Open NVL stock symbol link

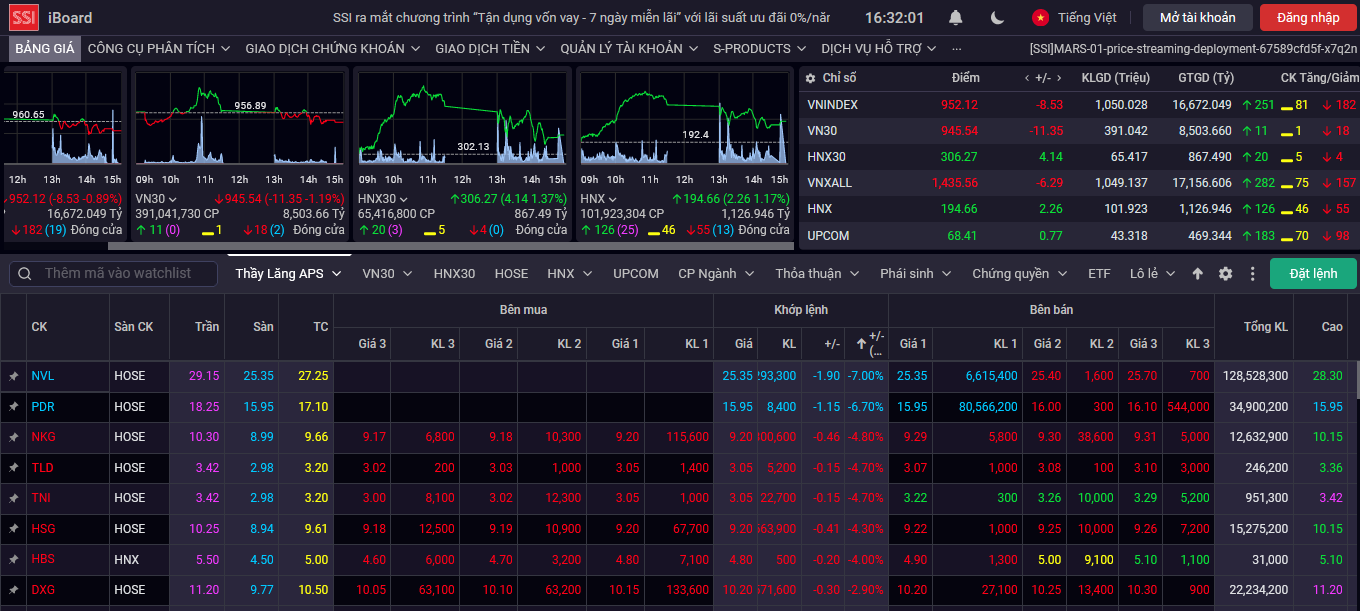pyautogui.click(x=42, y=377)
